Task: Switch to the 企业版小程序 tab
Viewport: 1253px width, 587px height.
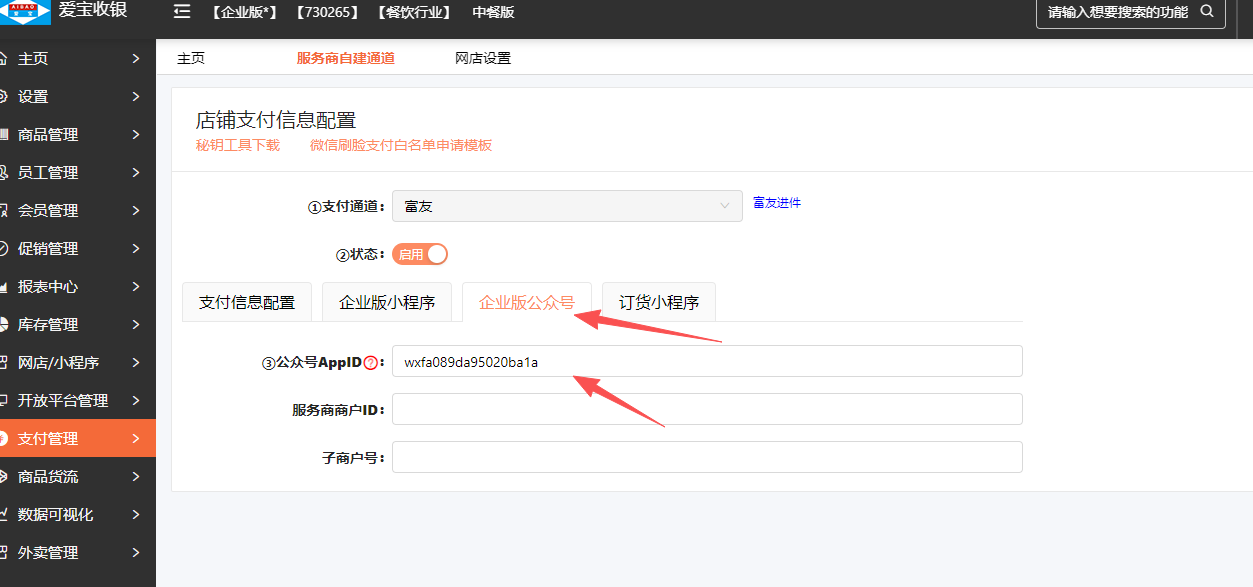Action: [x=386, y=302]
